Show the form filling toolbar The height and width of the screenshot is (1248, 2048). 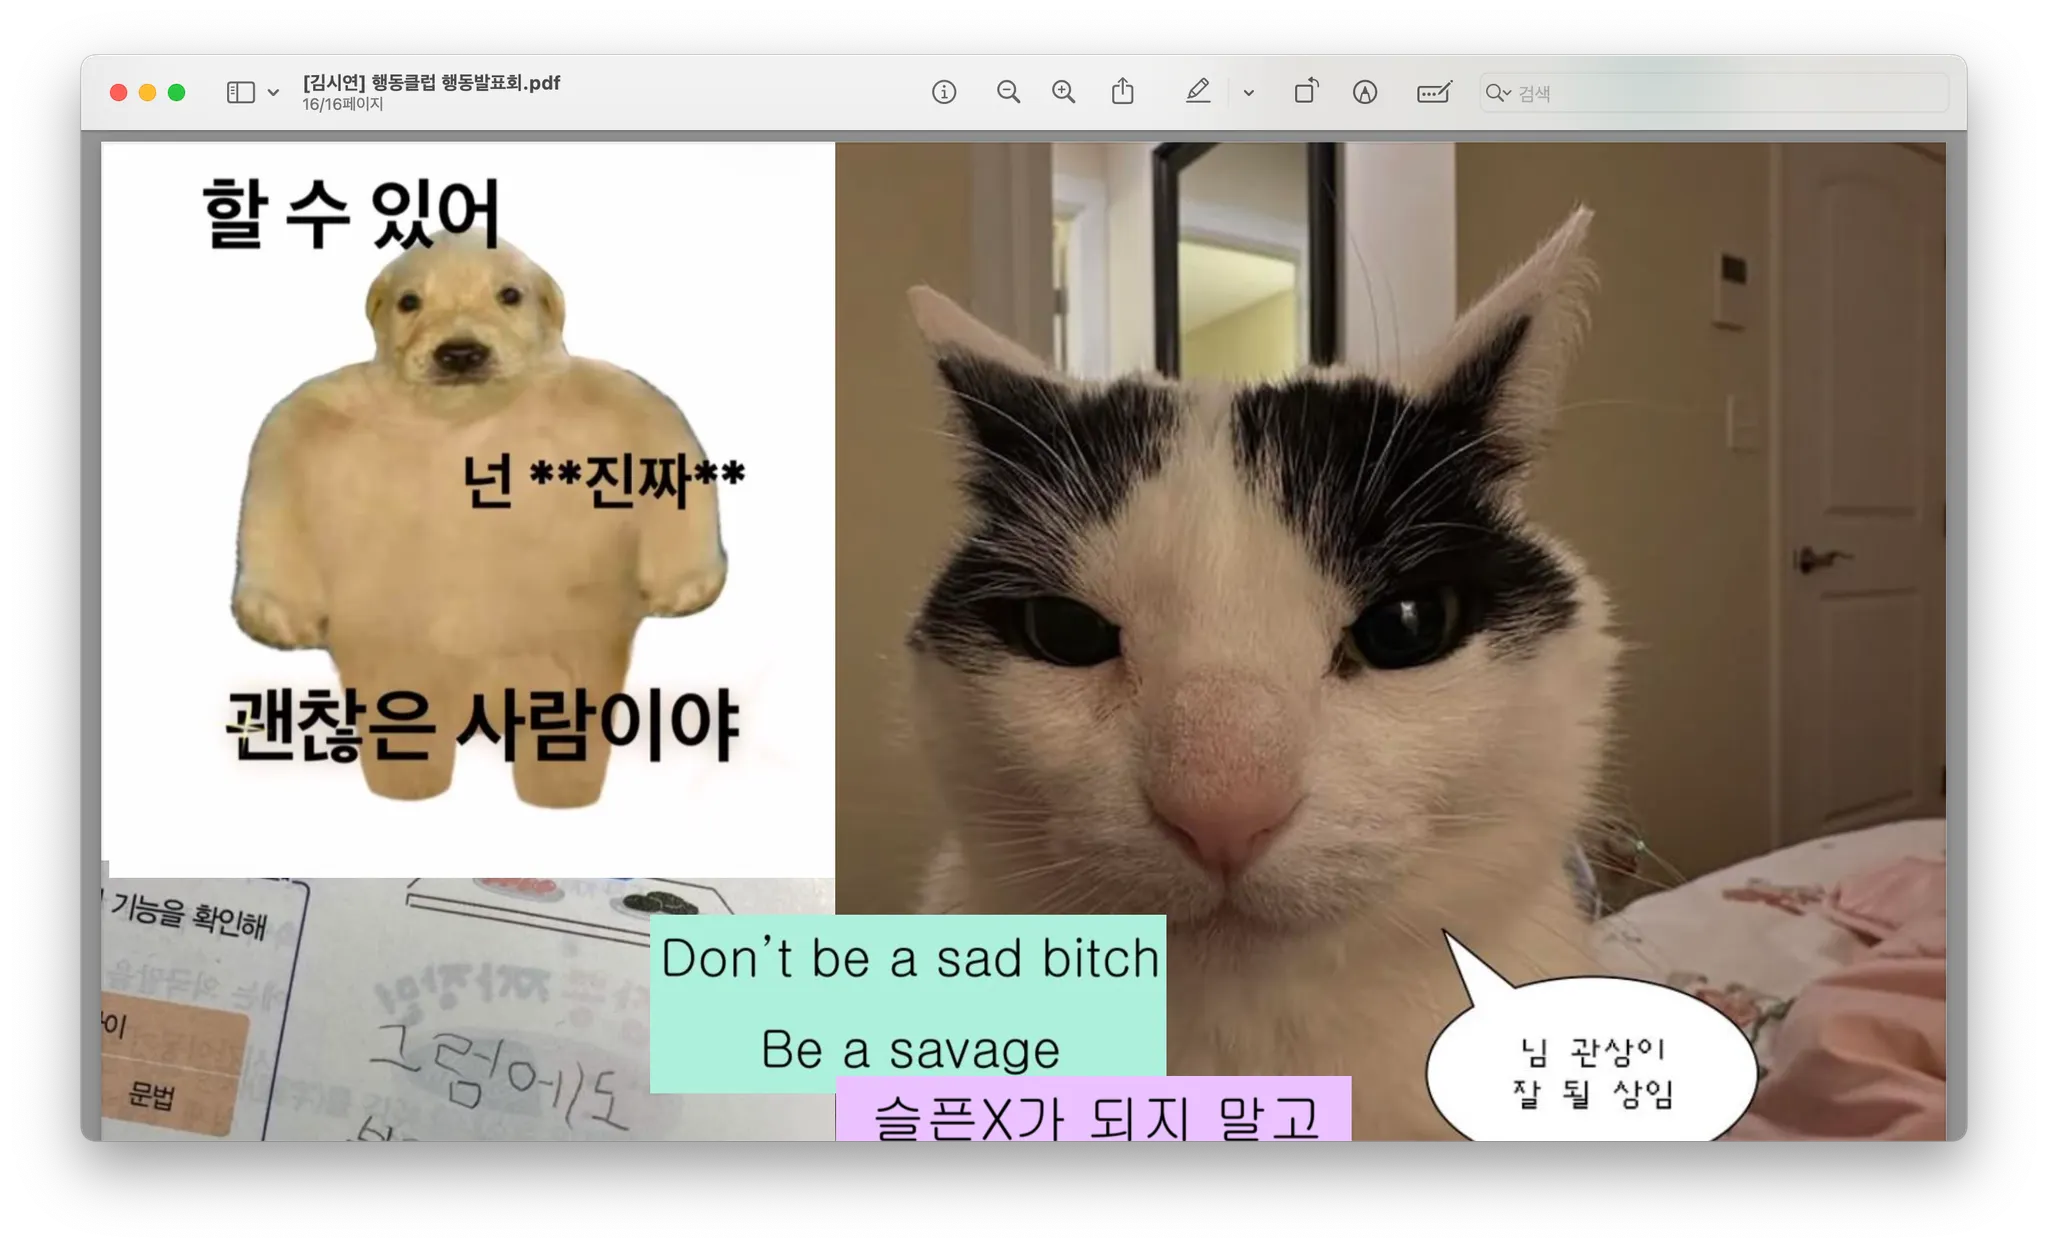click(x=1434, y=92)
